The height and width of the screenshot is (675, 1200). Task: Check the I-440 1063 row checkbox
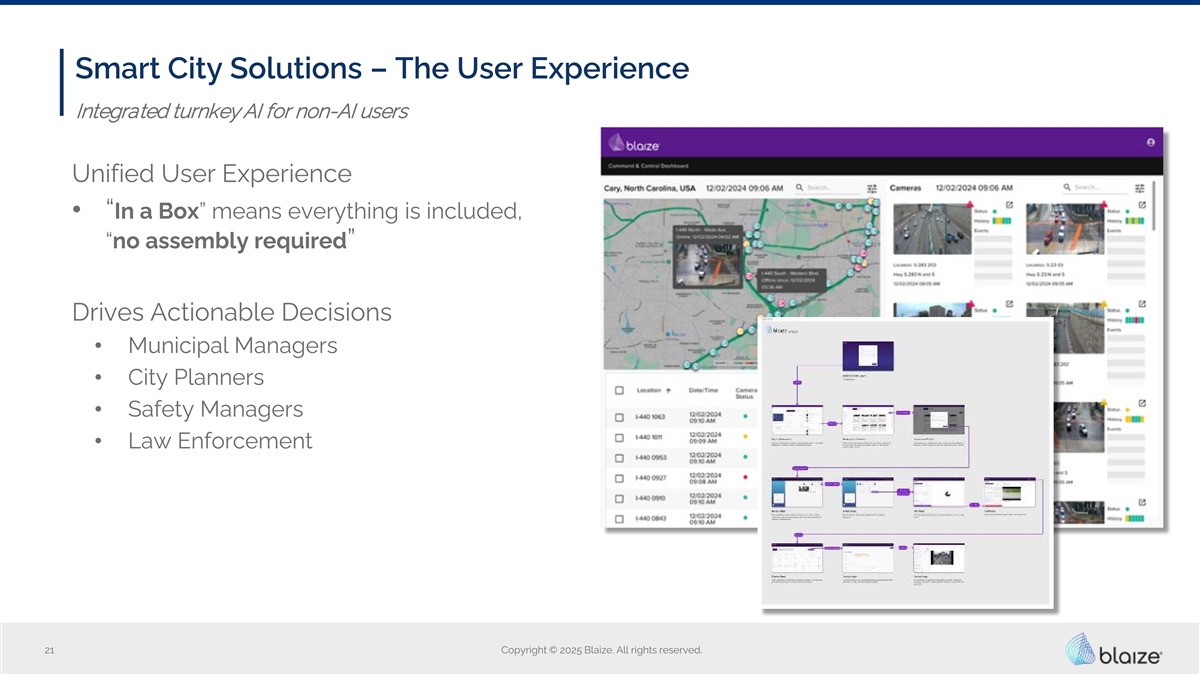point(620,417)
